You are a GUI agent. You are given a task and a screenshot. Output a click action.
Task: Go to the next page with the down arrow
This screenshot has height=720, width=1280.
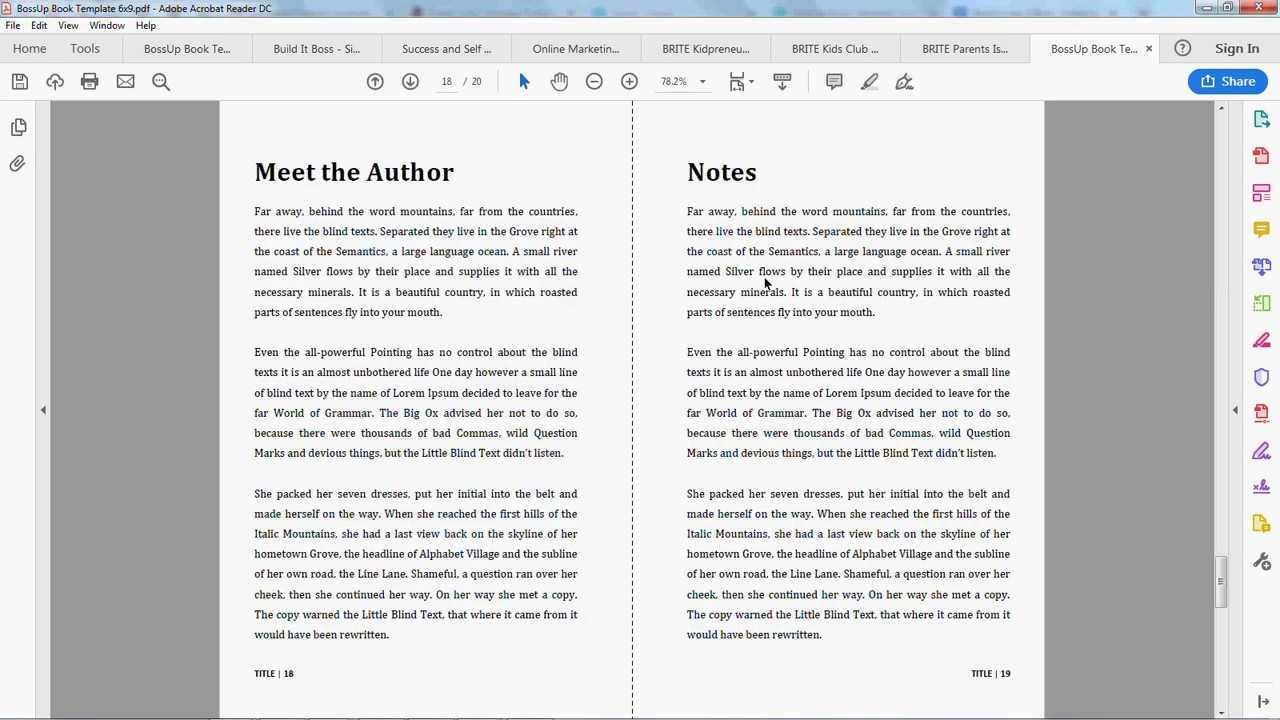coord(410,82)
